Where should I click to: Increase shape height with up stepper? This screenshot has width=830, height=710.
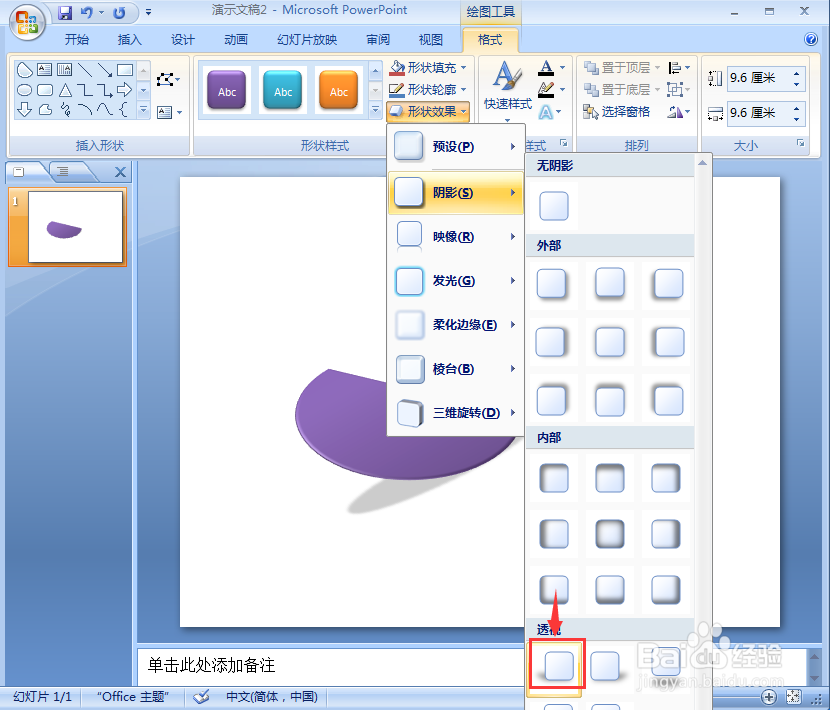[797, 73]
